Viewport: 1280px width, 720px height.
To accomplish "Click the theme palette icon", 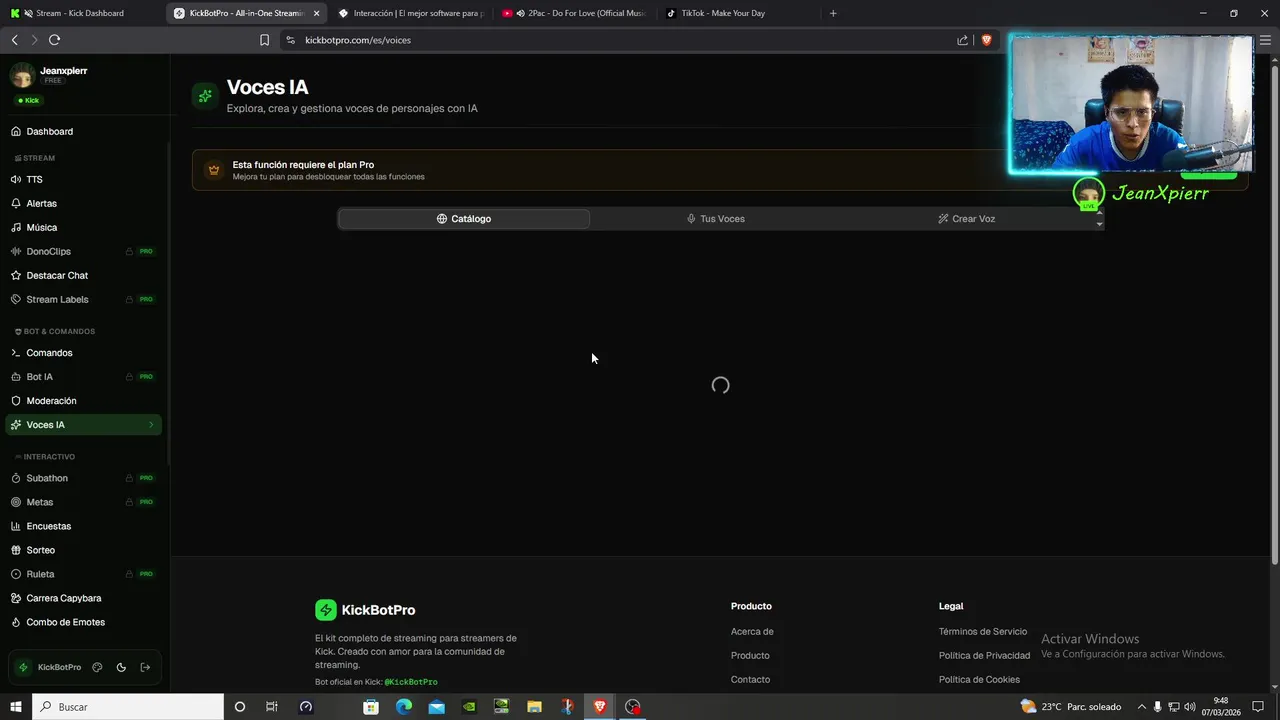I will pos(97,667).
